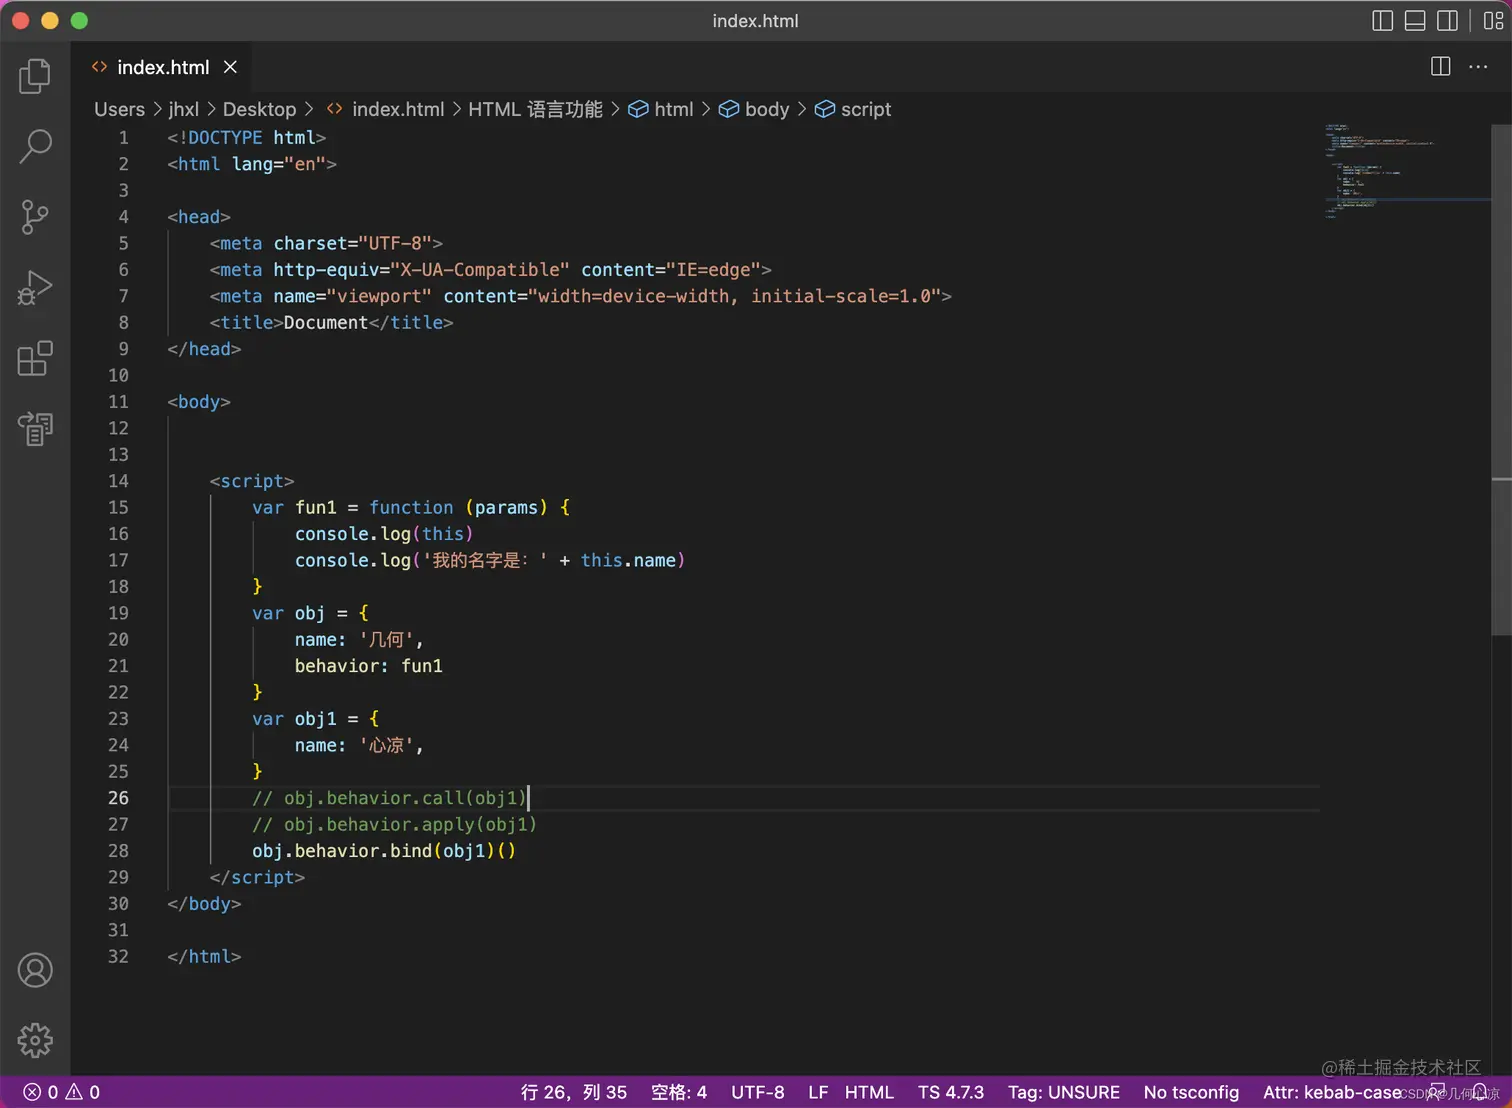
Task: Toggle the primary side bar
Action: tap(1382, 21)
